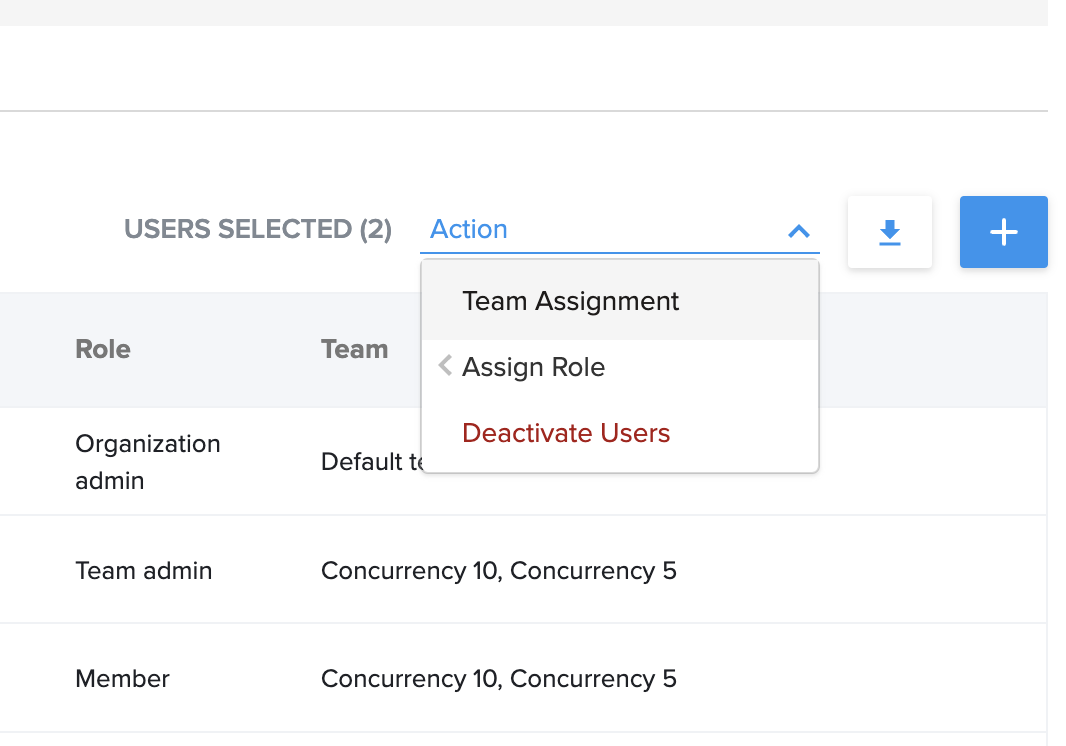Viewport: 1066px width, 746px height.
Task: Click the upward chevron on Action dropdown
Action: point(798,231)
